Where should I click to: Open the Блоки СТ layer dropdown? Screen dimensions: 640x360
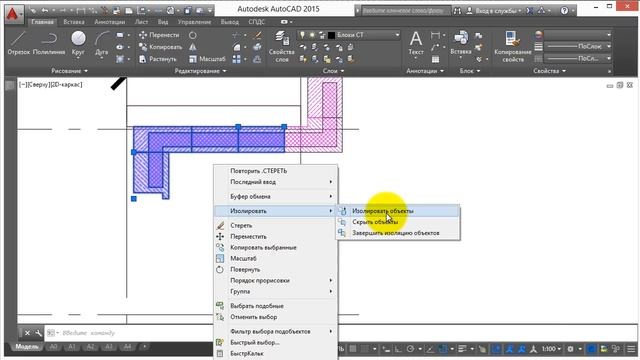[x=349, y=35]
